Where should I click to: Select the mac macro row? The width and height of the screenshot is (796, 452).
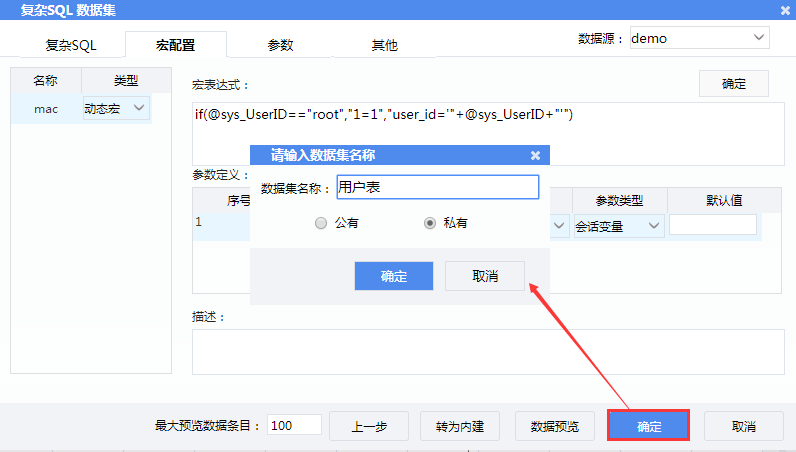point(46,107)
